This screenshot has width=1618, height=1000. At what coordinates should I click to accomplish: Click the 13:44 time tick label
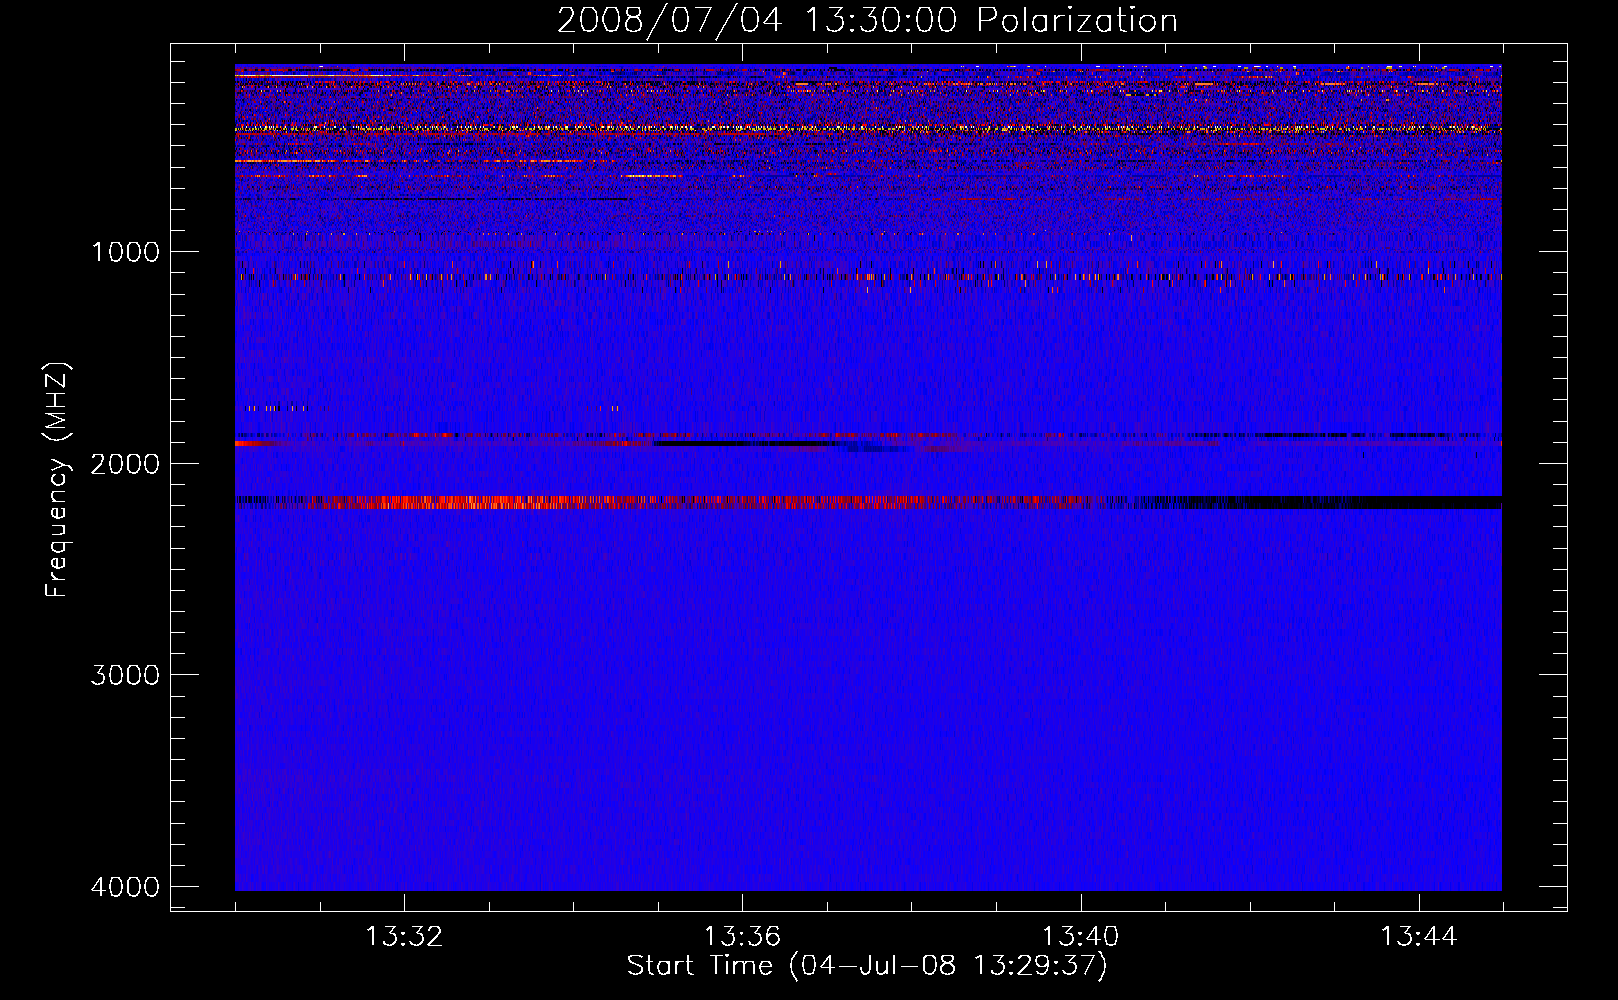[x=1419, y=937]
